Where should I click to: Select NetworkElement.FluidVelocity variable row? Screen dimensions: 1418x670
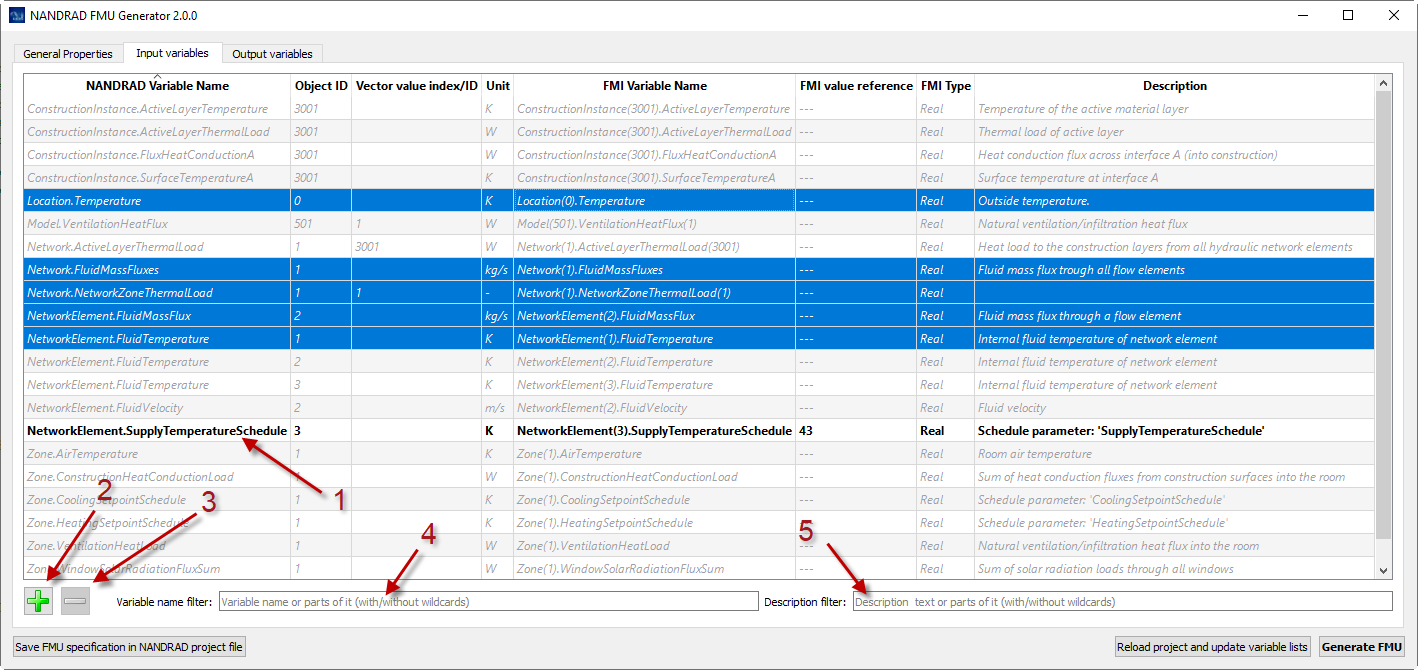699,408
